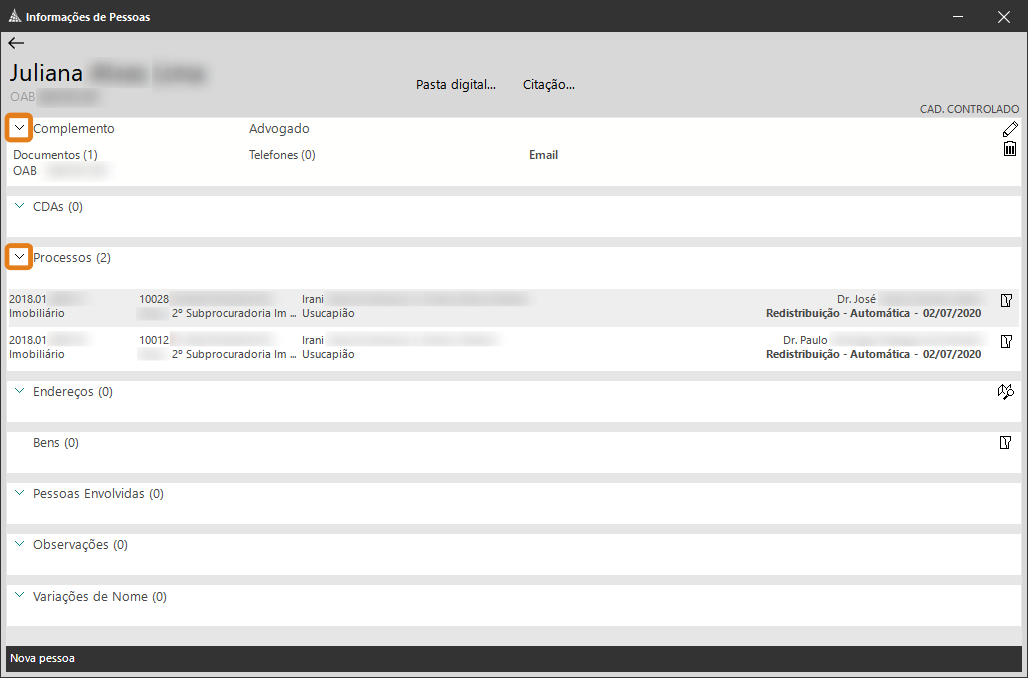The image size is (1028, 678).
Task: Click the pencil edit icon in Complemento
Action: pos(1009,129)
